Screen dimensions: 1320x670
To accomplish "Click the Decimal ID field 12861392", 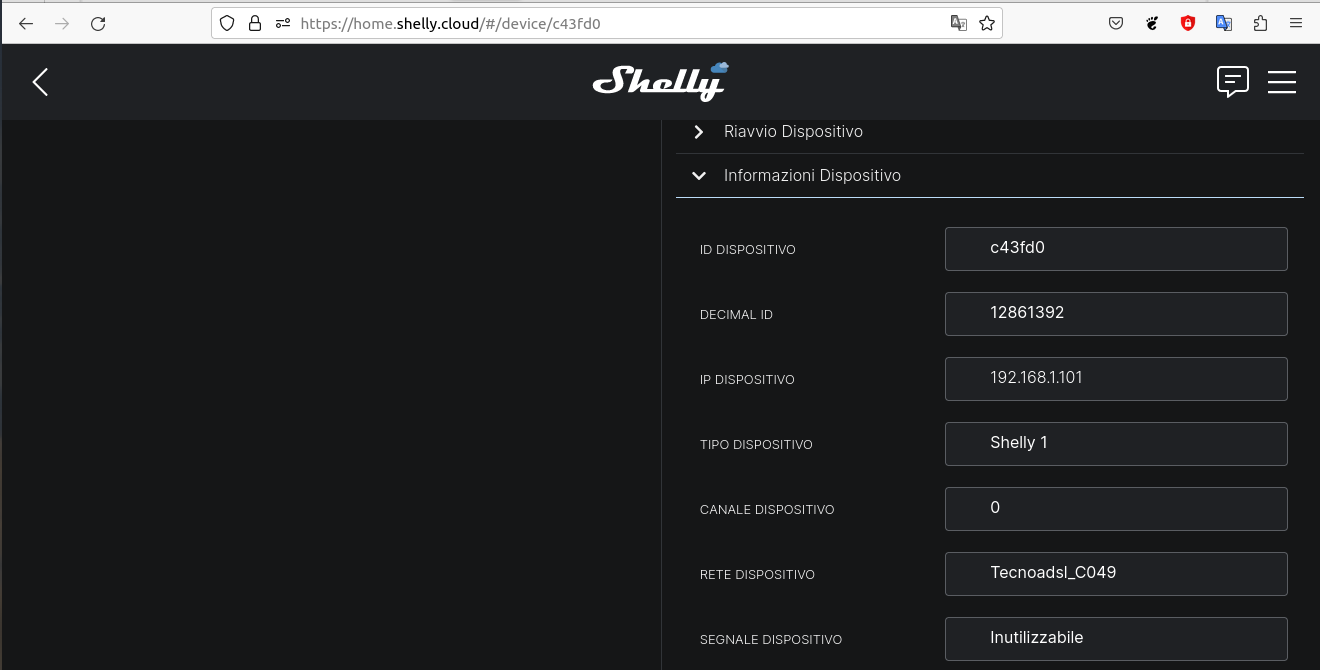I will [x=1116, y=314].
